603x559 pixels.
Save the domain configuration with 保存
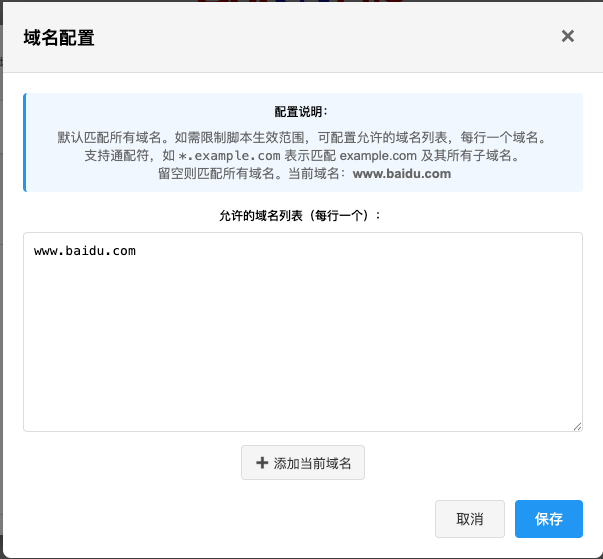pos(548,519)
